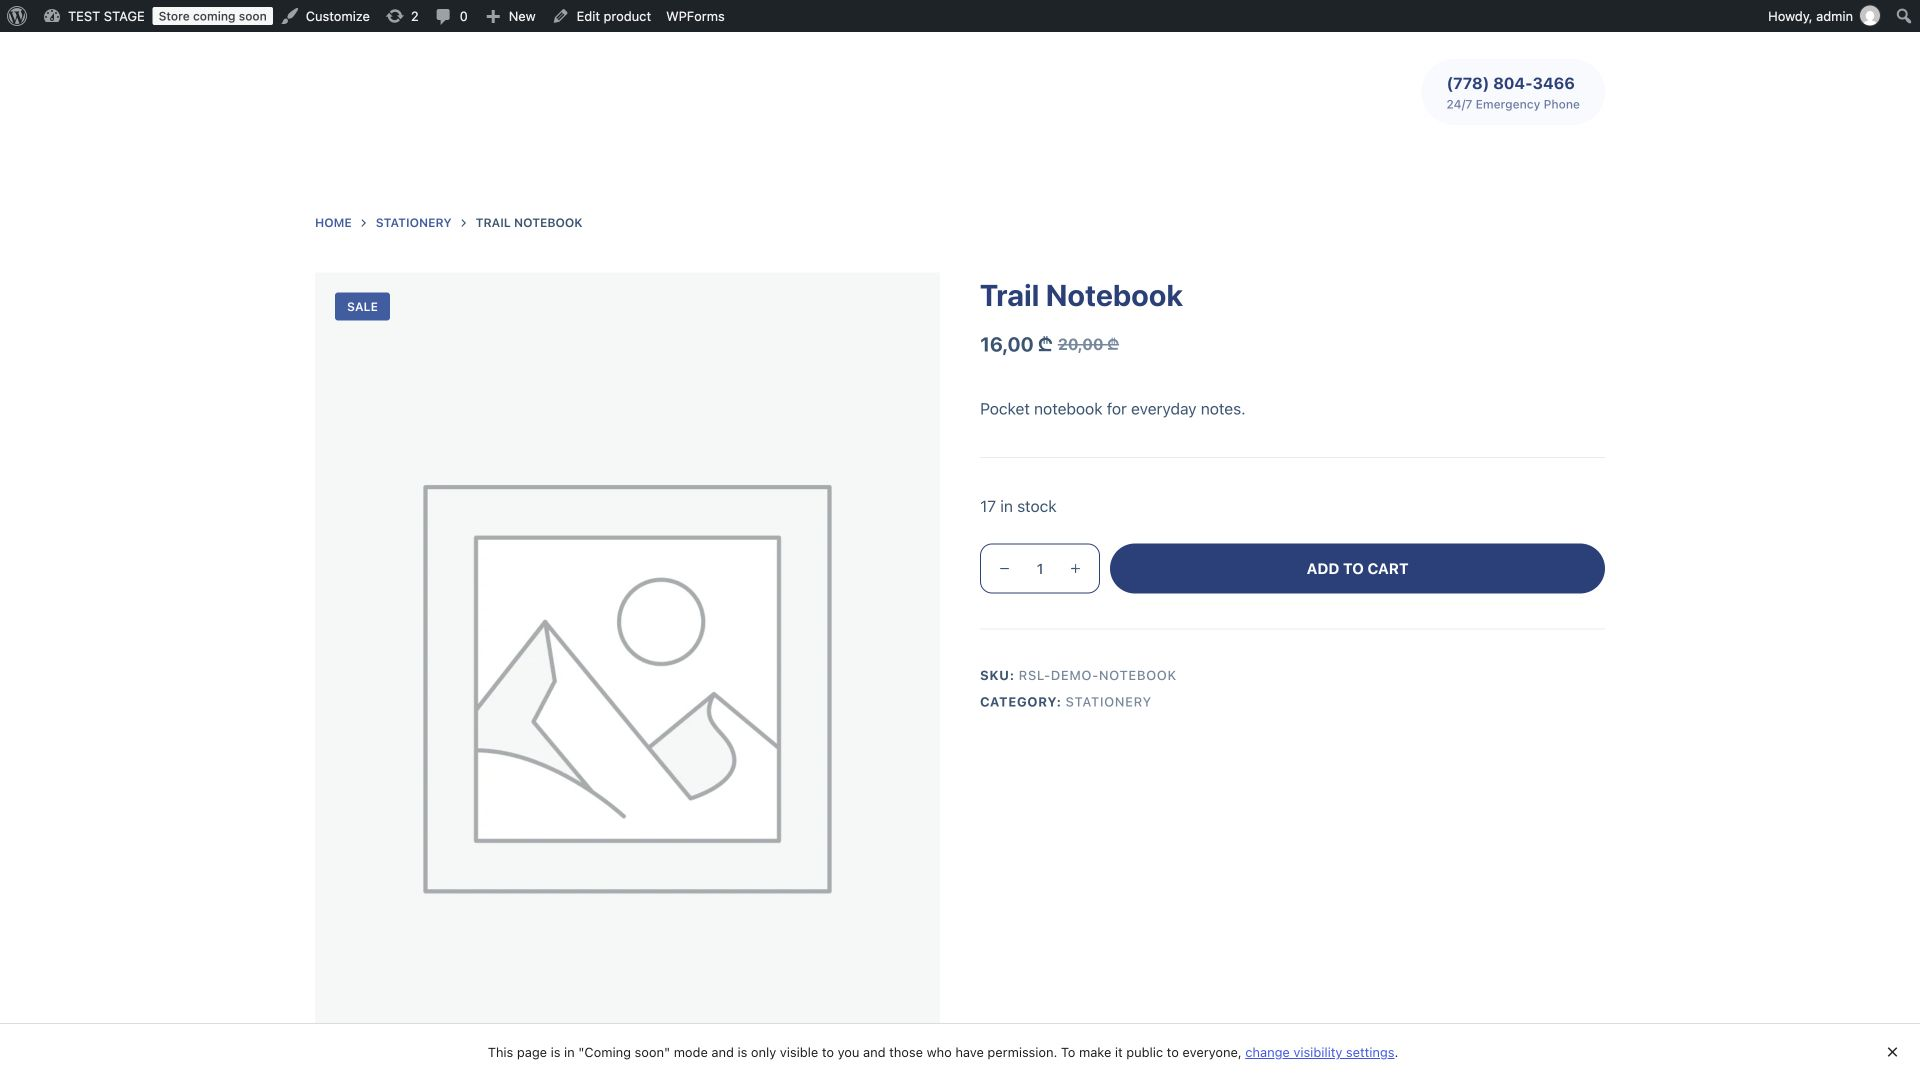Open the Customize theme editor
The width and height of the screenshot is (1920, 1080).
(x=326, y=16)
